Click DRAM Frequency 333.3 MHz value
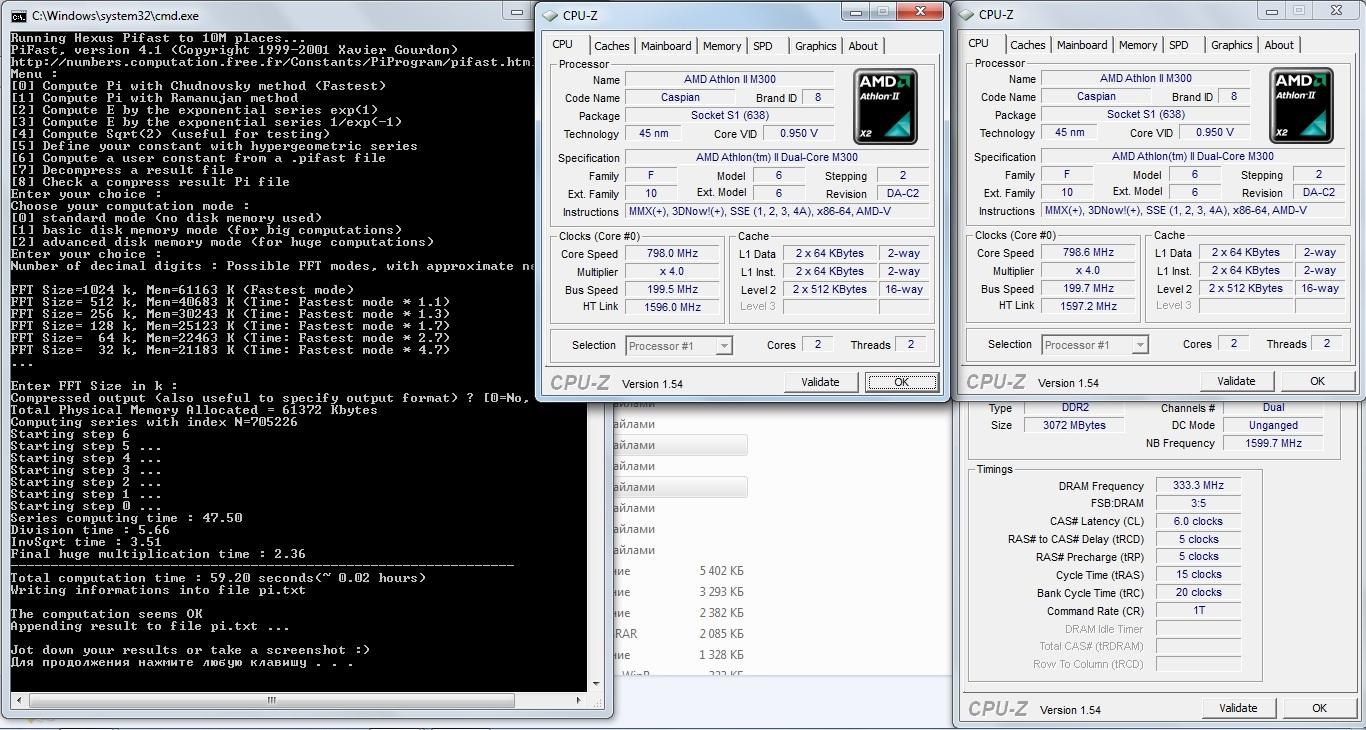 [1198, 486]
